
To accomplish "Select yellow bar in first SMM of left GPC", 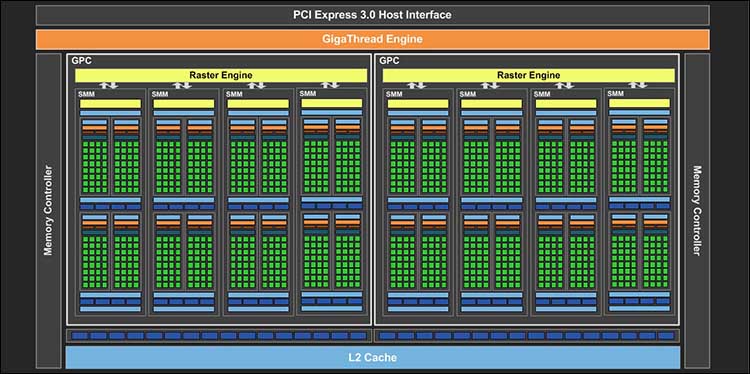I will (110, 104).
